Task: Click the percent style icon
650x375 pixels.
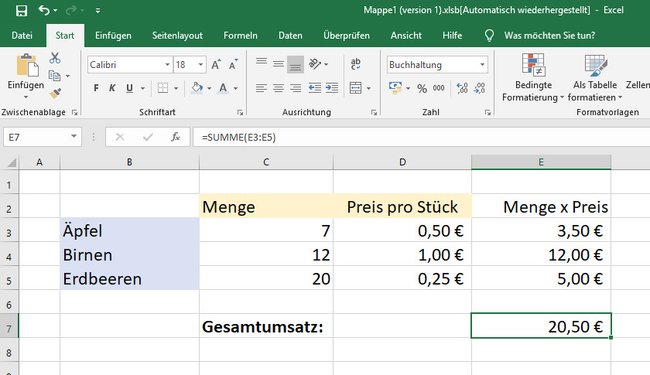Action: click(422, 88)
